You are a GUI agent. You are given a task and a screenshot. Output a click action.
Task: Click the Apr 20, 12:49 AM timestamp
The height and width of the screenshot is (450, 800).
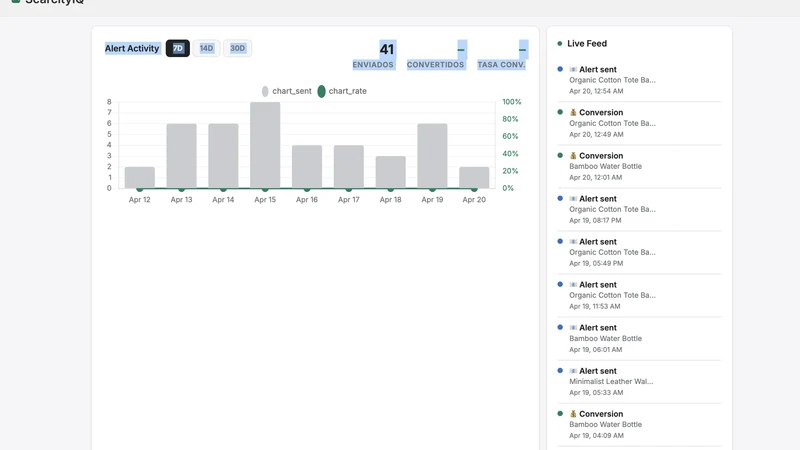(x=596, y=134)
